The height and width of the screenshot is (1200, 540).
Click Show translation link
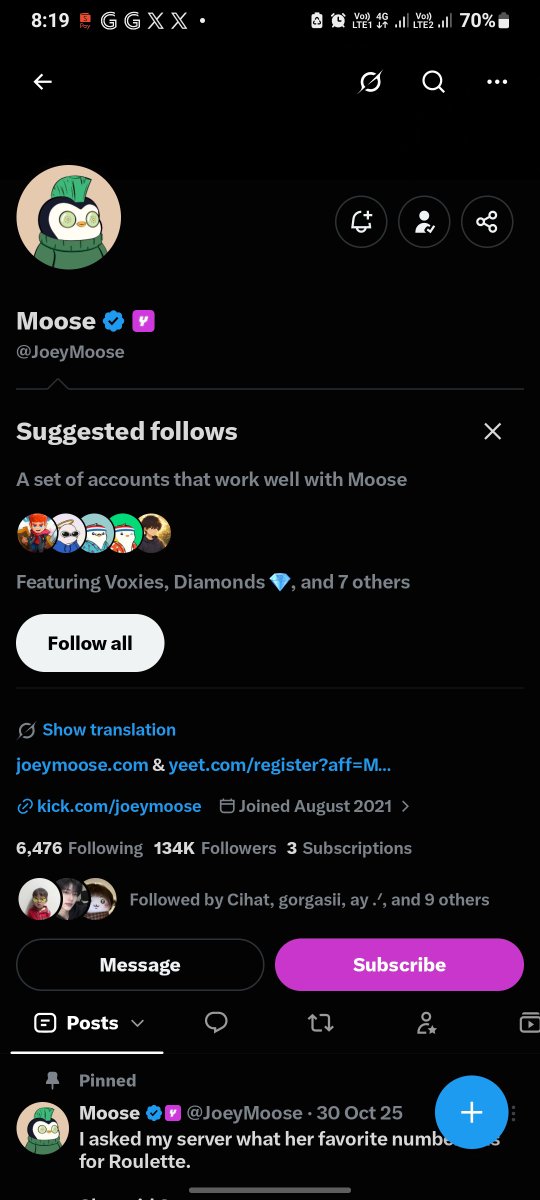[x=109, y=730]
